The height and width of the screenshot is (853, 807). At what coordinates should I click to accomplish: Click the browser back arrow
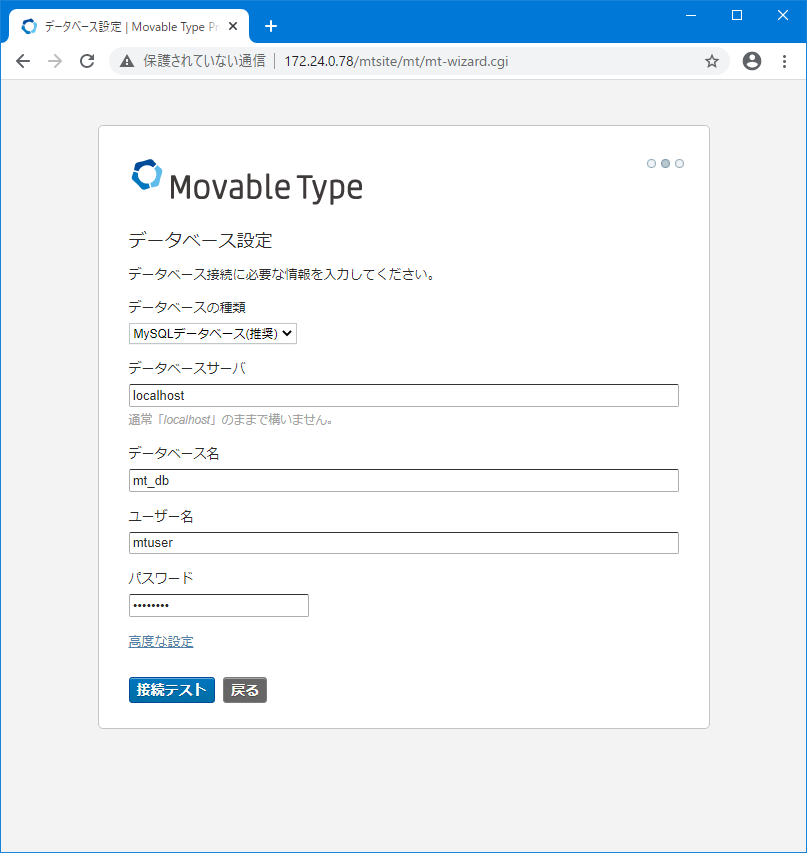pyautogui.click(x=22, y=61)
